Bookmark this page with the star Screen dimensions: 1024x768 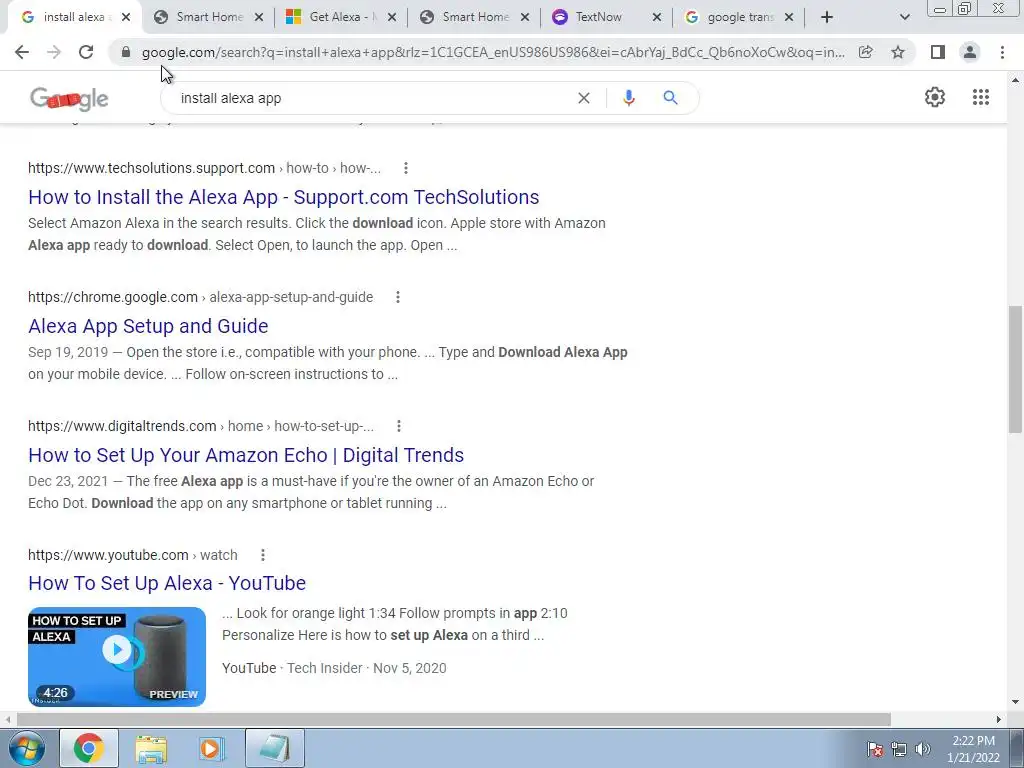pyautogui.click(x=898, y=52)
